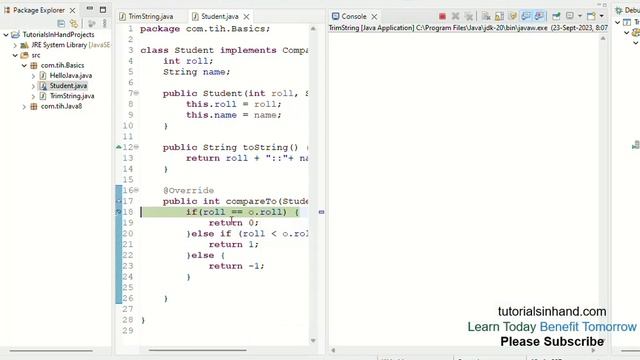Collapse the TutorialsInHandProjects project node
This screenshot has height=360, width=640.
[x=6, y=35]
